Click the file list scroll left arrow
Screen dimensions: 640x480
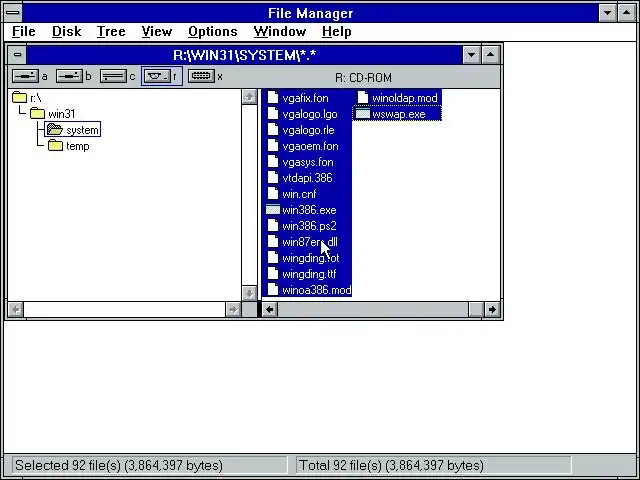pos(270,309)
